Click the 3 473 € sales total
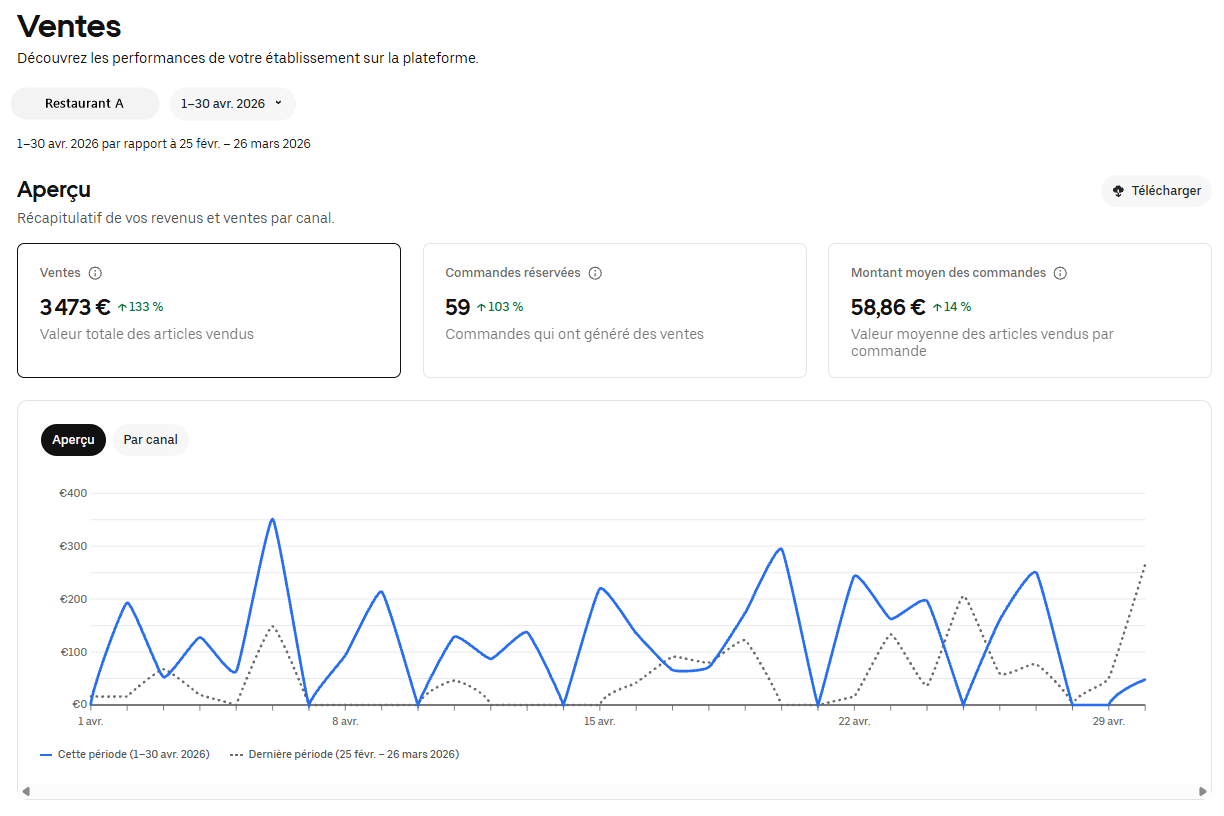 point(75,307)
